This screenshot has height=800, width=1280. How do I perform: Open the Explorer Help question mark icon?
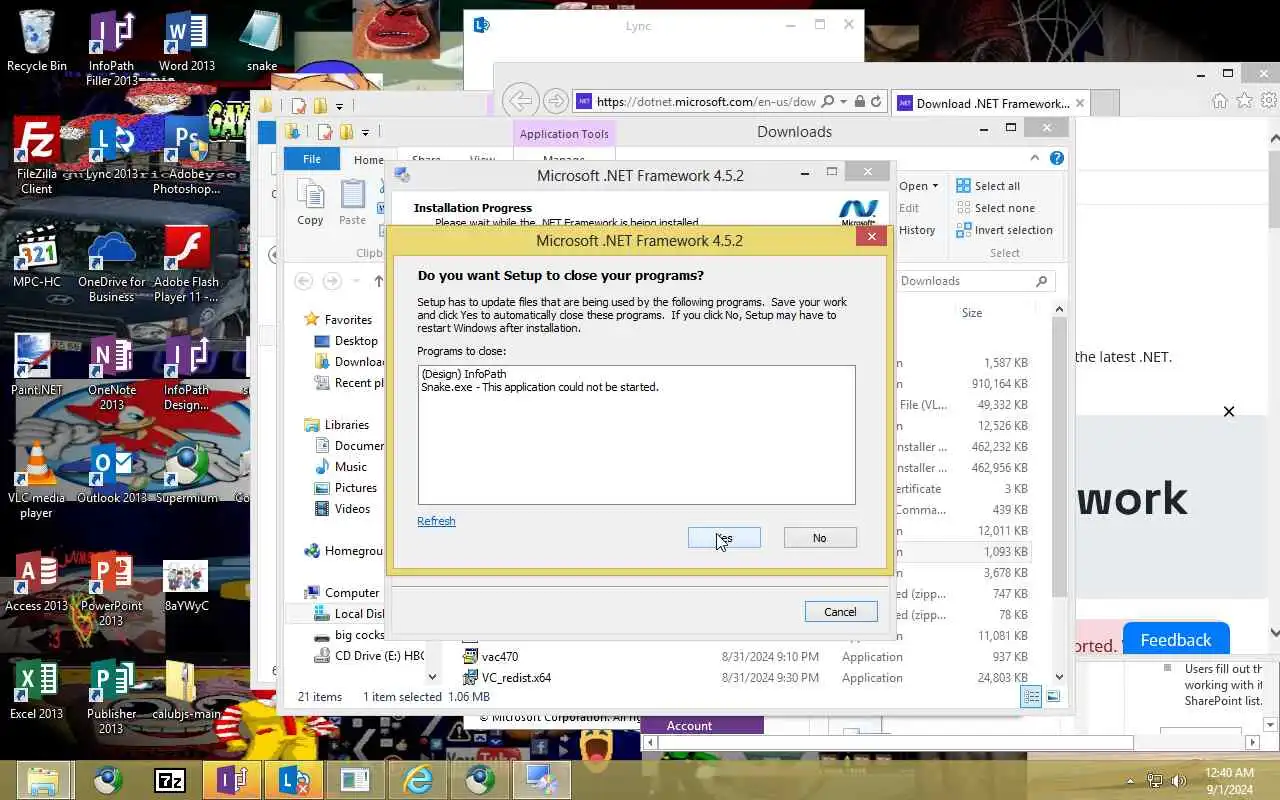coord(1057,158)
